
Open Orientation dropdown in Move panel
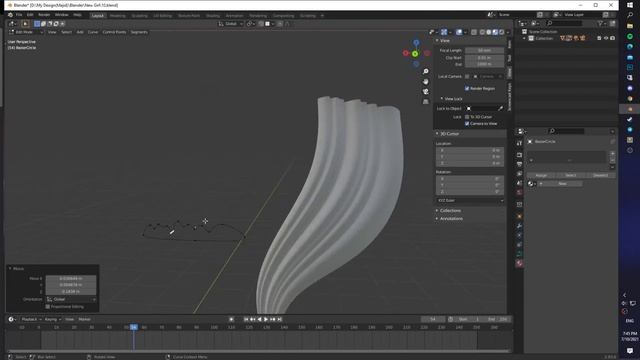71,300
